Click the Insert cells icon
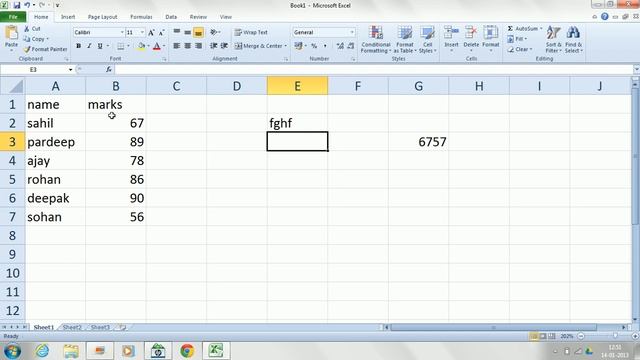The image size is (640, 360). click(451, 33)
